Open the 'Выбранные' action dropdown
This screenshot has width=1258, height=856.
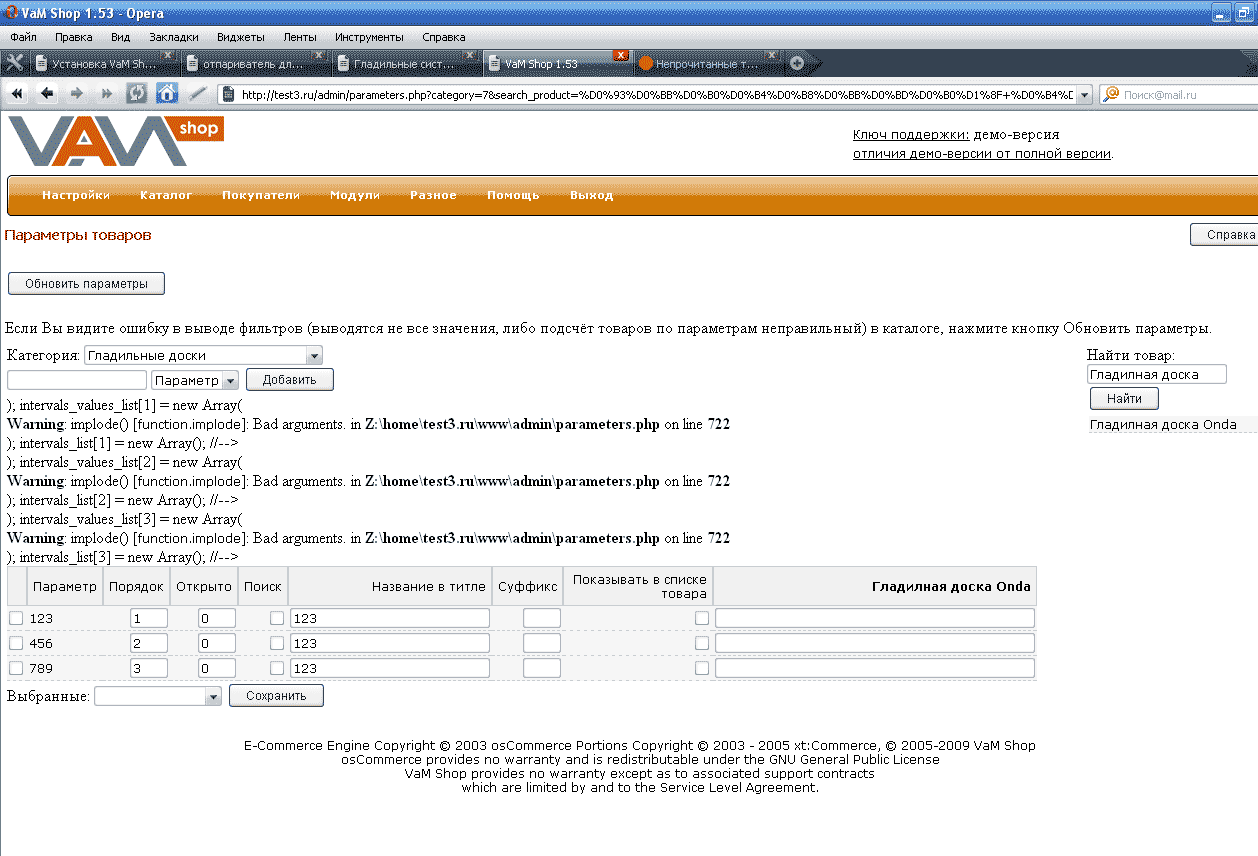[158, 696]
